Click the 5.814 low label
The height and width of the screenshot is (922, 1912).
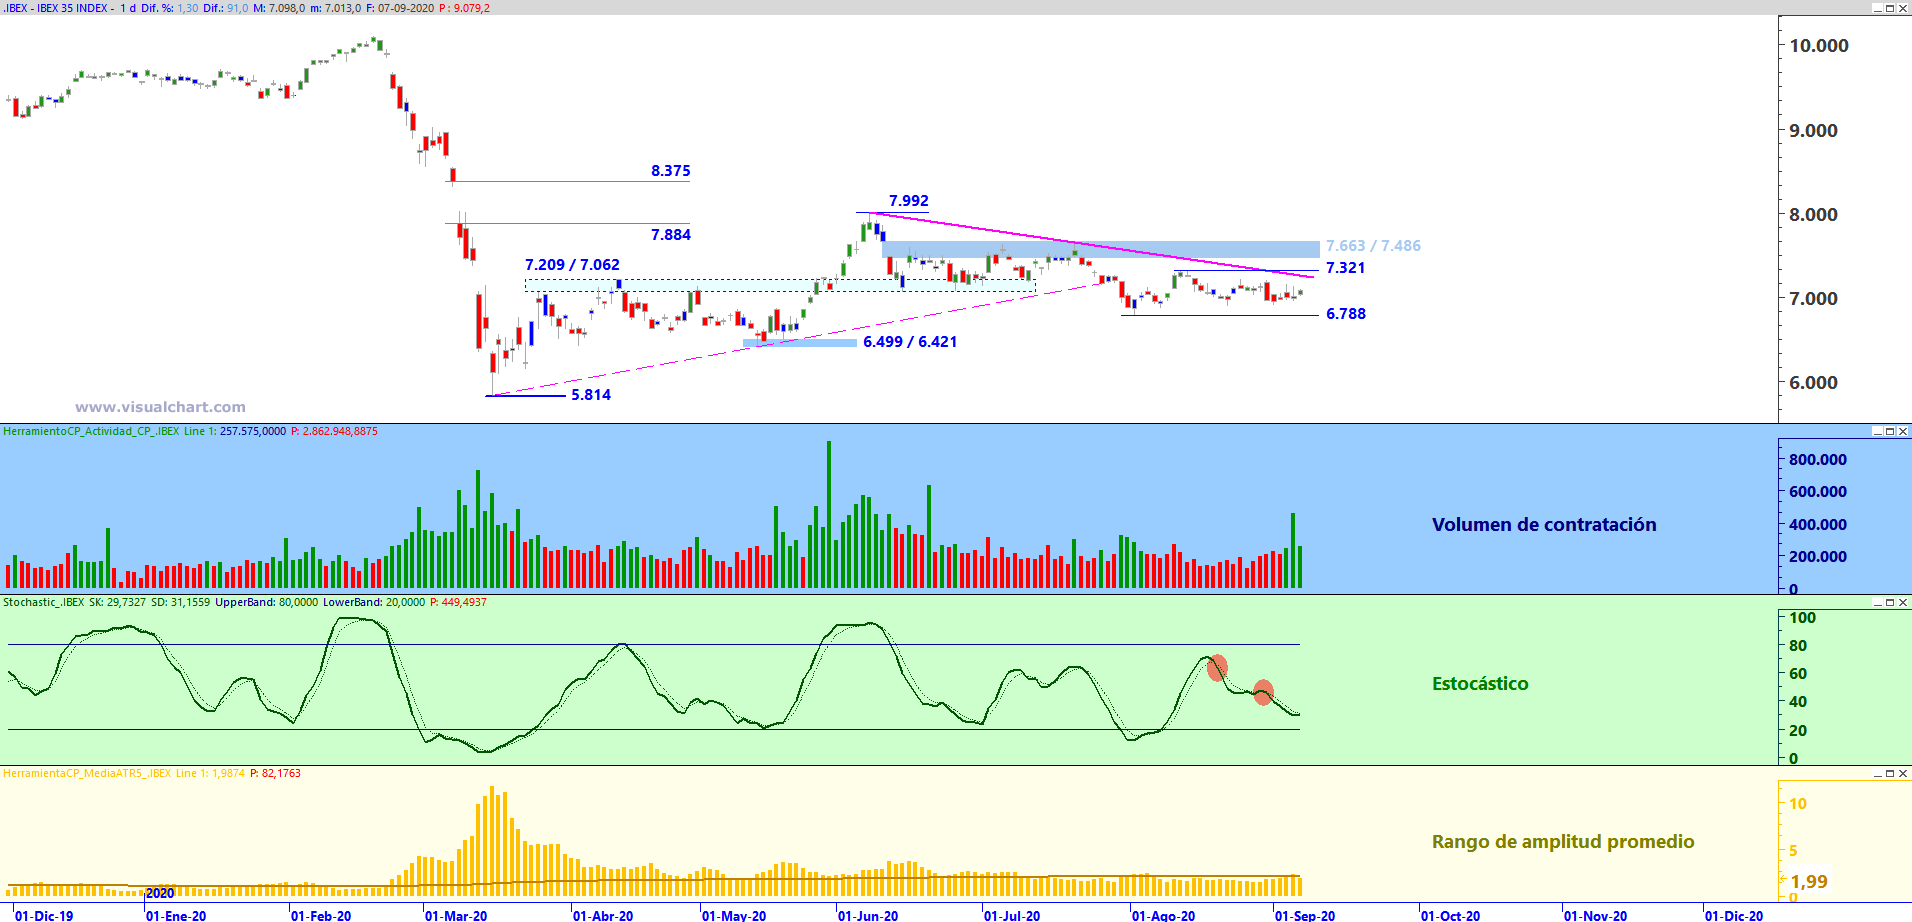pyautogui.click(x=591, y=395)
